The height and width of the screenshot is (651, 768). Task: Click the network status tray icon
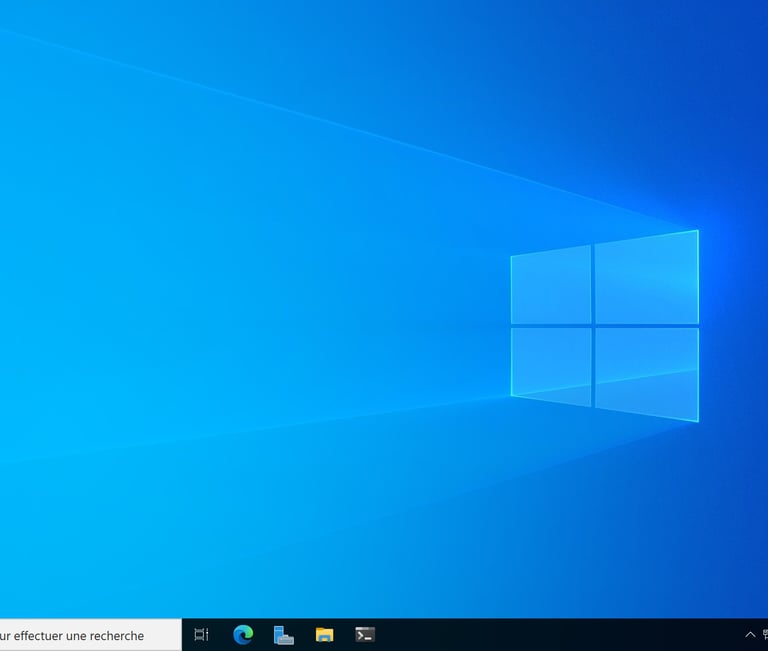pyautogui.click(x=765, y=635)
